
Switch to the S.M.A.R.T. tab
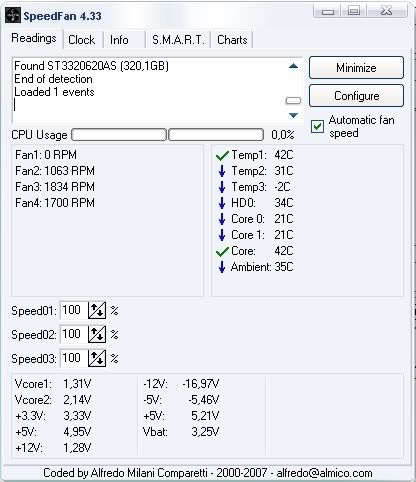(x=178, y=40)
